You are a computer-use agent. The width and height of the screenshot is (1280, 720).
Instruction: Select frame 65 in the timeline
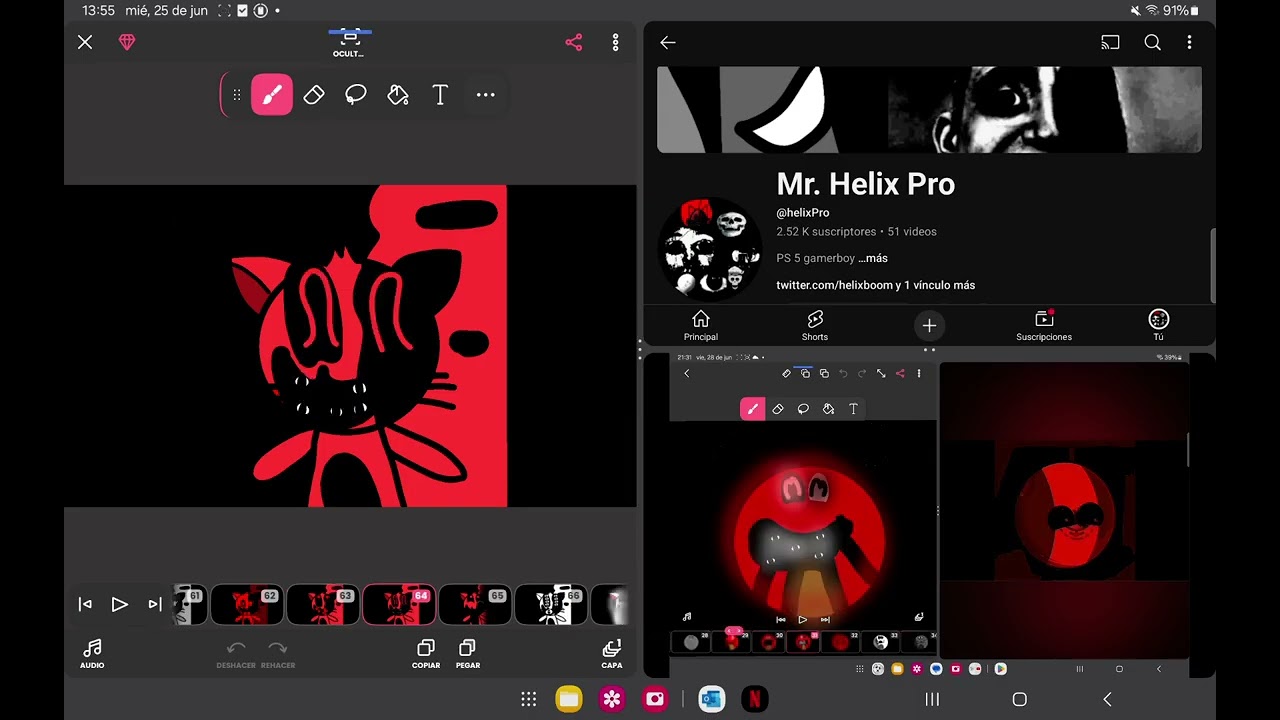pos(474,605)
